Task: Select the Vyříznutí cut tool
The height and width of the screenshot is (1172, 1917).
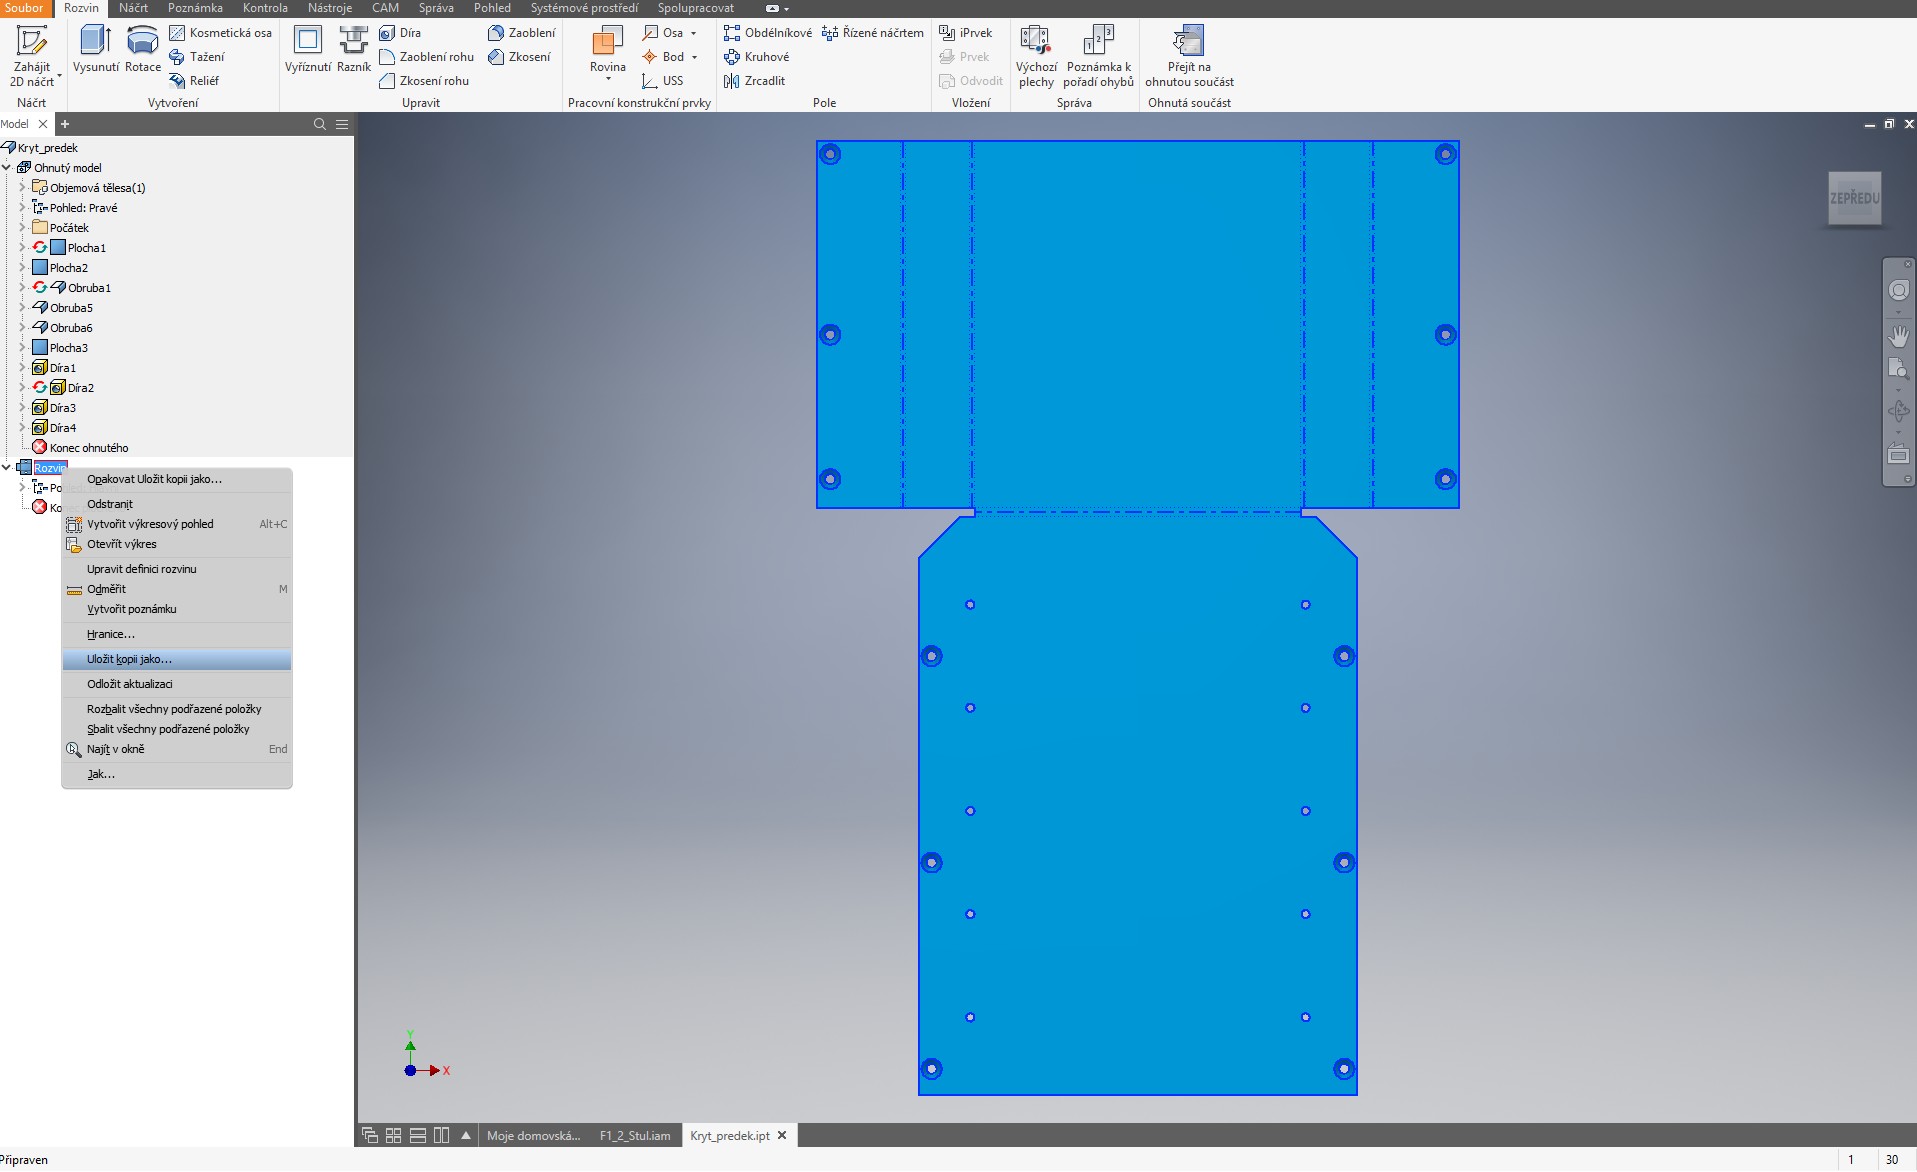Action: (307, 42)
